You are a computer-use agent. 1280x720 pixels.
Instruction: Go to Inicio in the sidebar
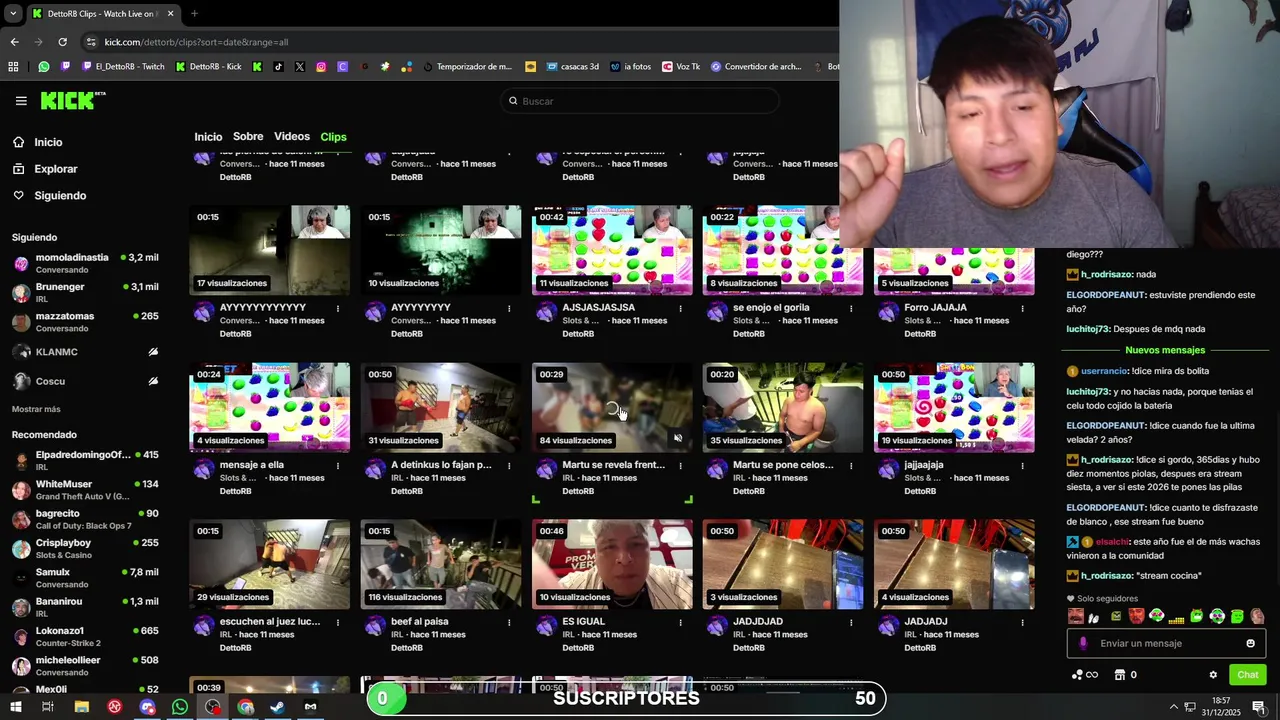(x=48, y=142)
